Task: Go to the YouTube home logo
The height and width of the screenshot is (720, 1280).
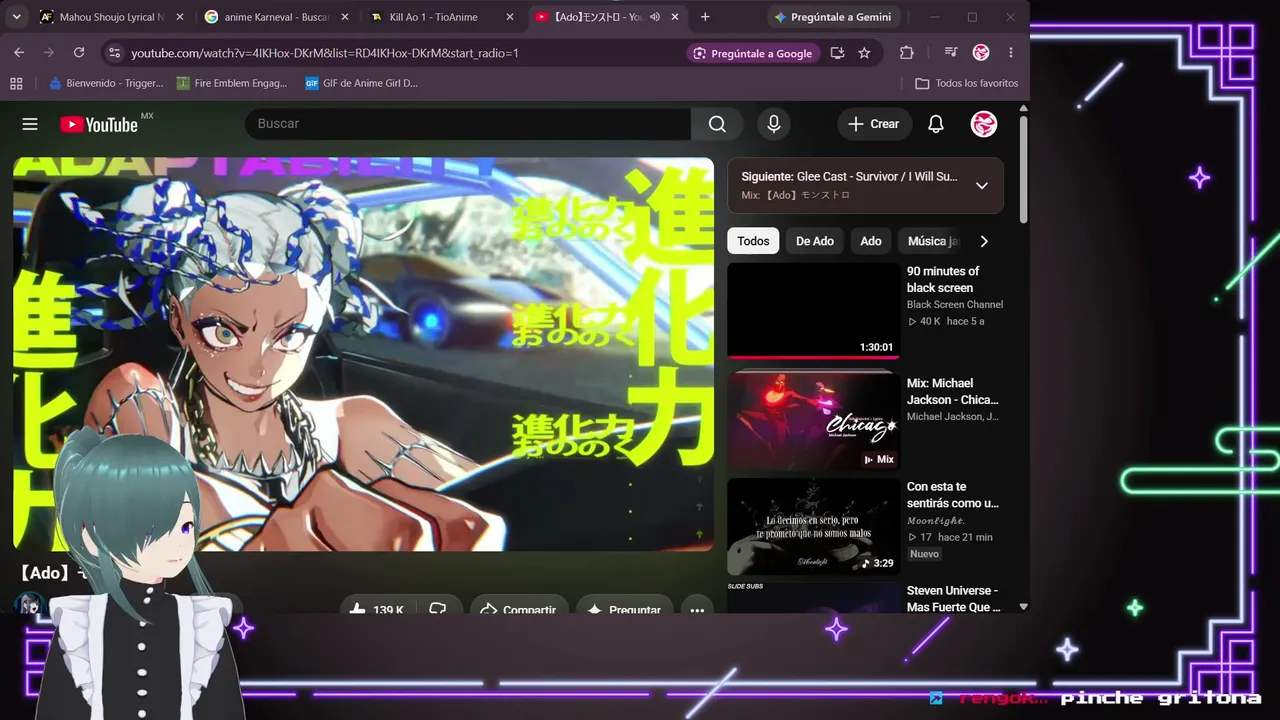Action: tap(99, 124)
